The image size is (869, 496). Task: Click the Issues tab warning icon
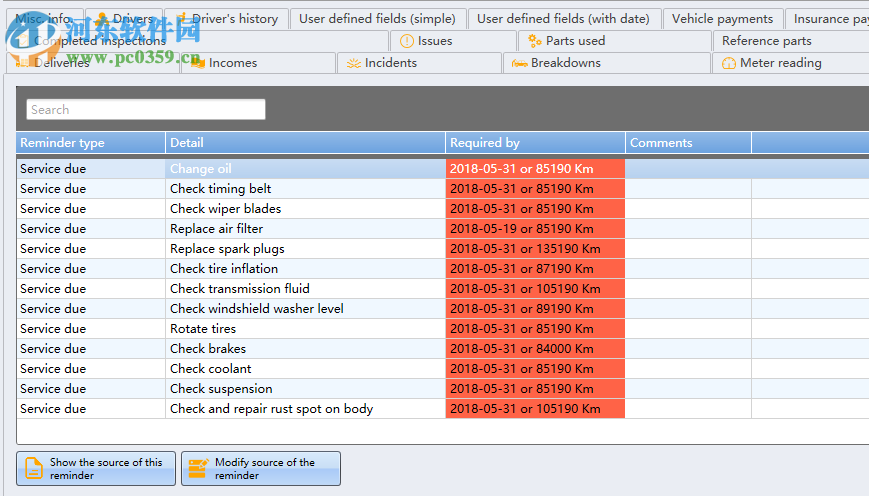[407, 41]
